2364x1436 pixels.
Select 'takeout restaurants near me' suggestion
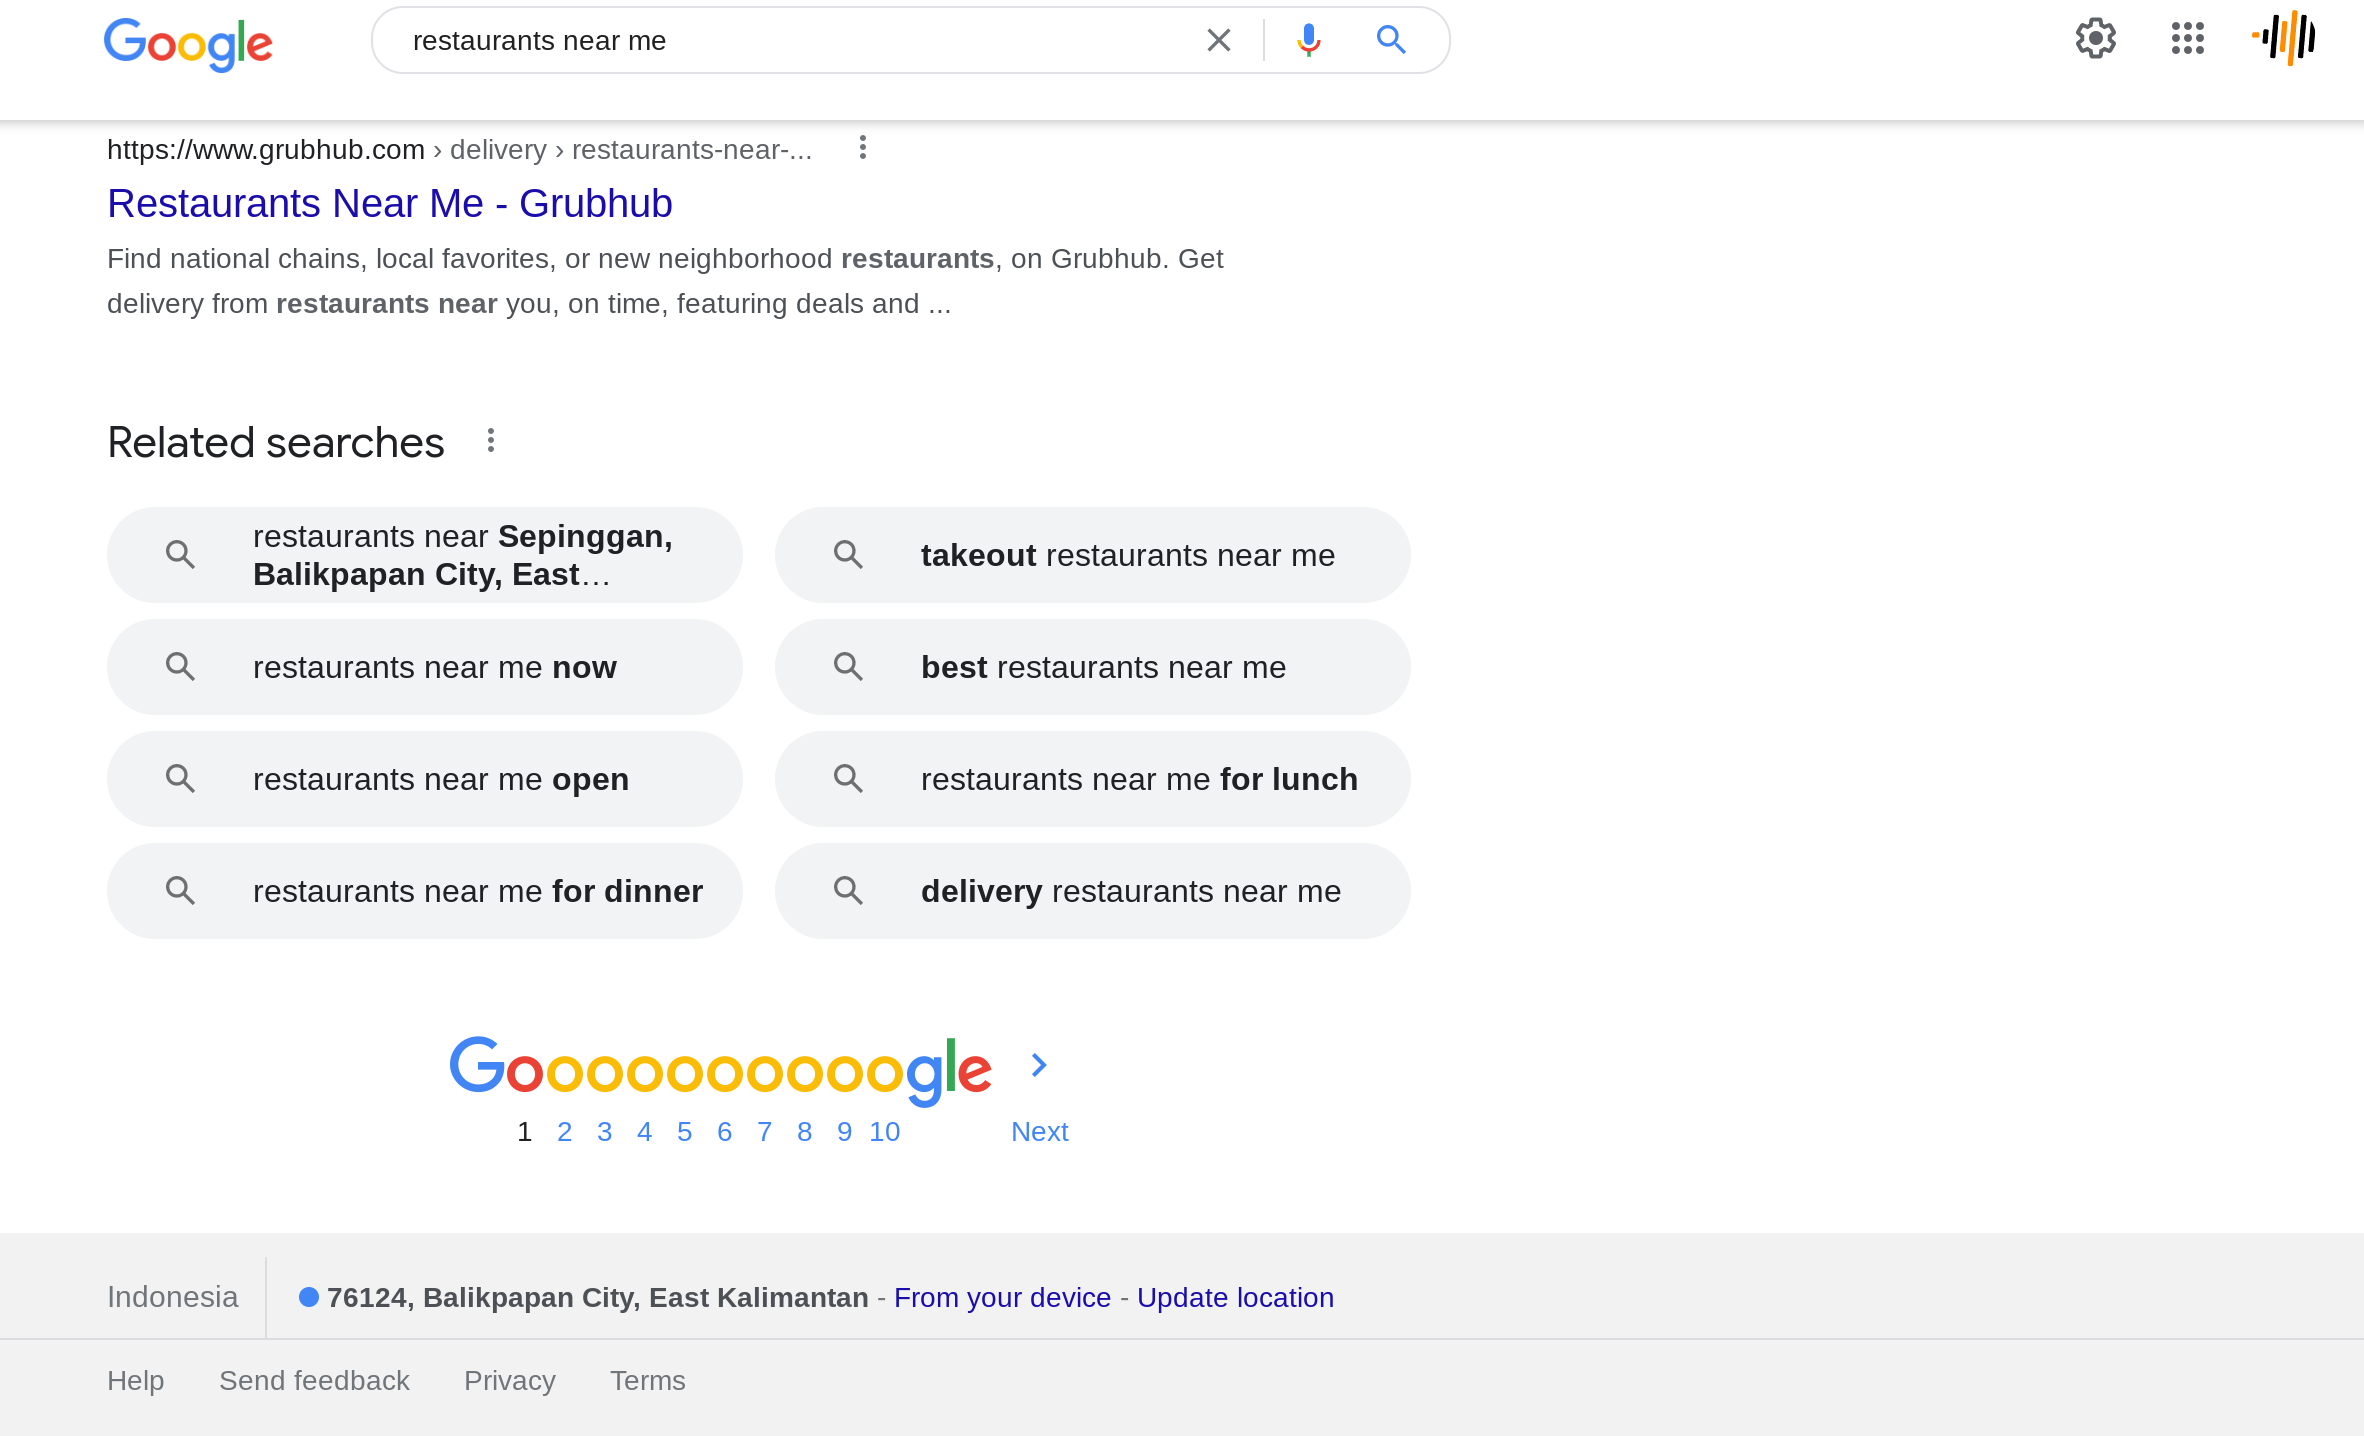pos(1092,555)
